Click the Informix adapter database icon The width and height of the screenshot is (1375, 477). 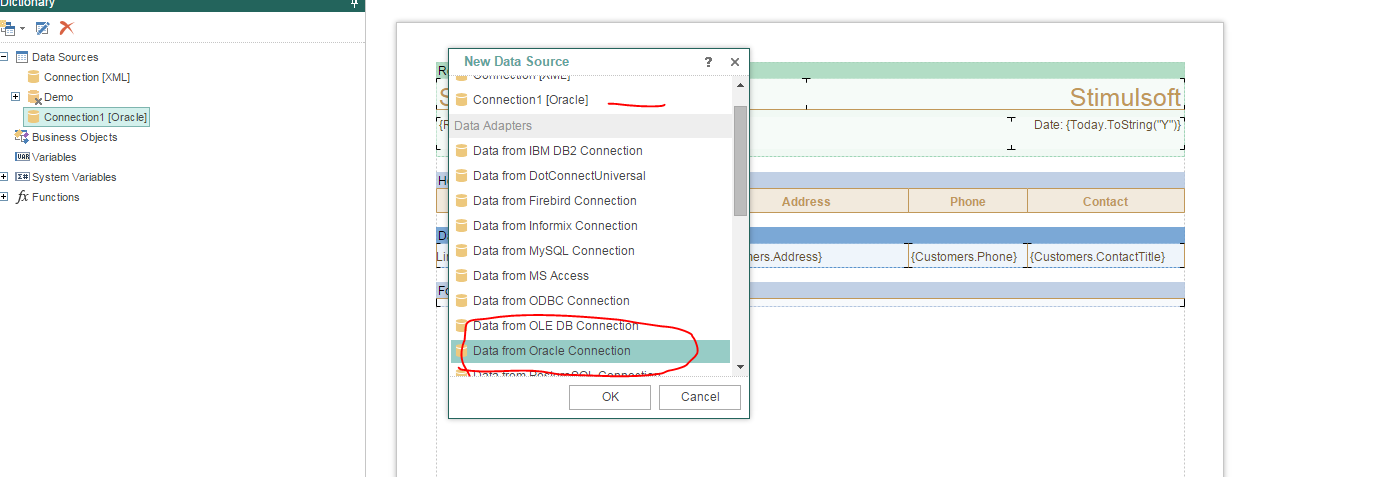pyautogui.click(x=461, y=226)
